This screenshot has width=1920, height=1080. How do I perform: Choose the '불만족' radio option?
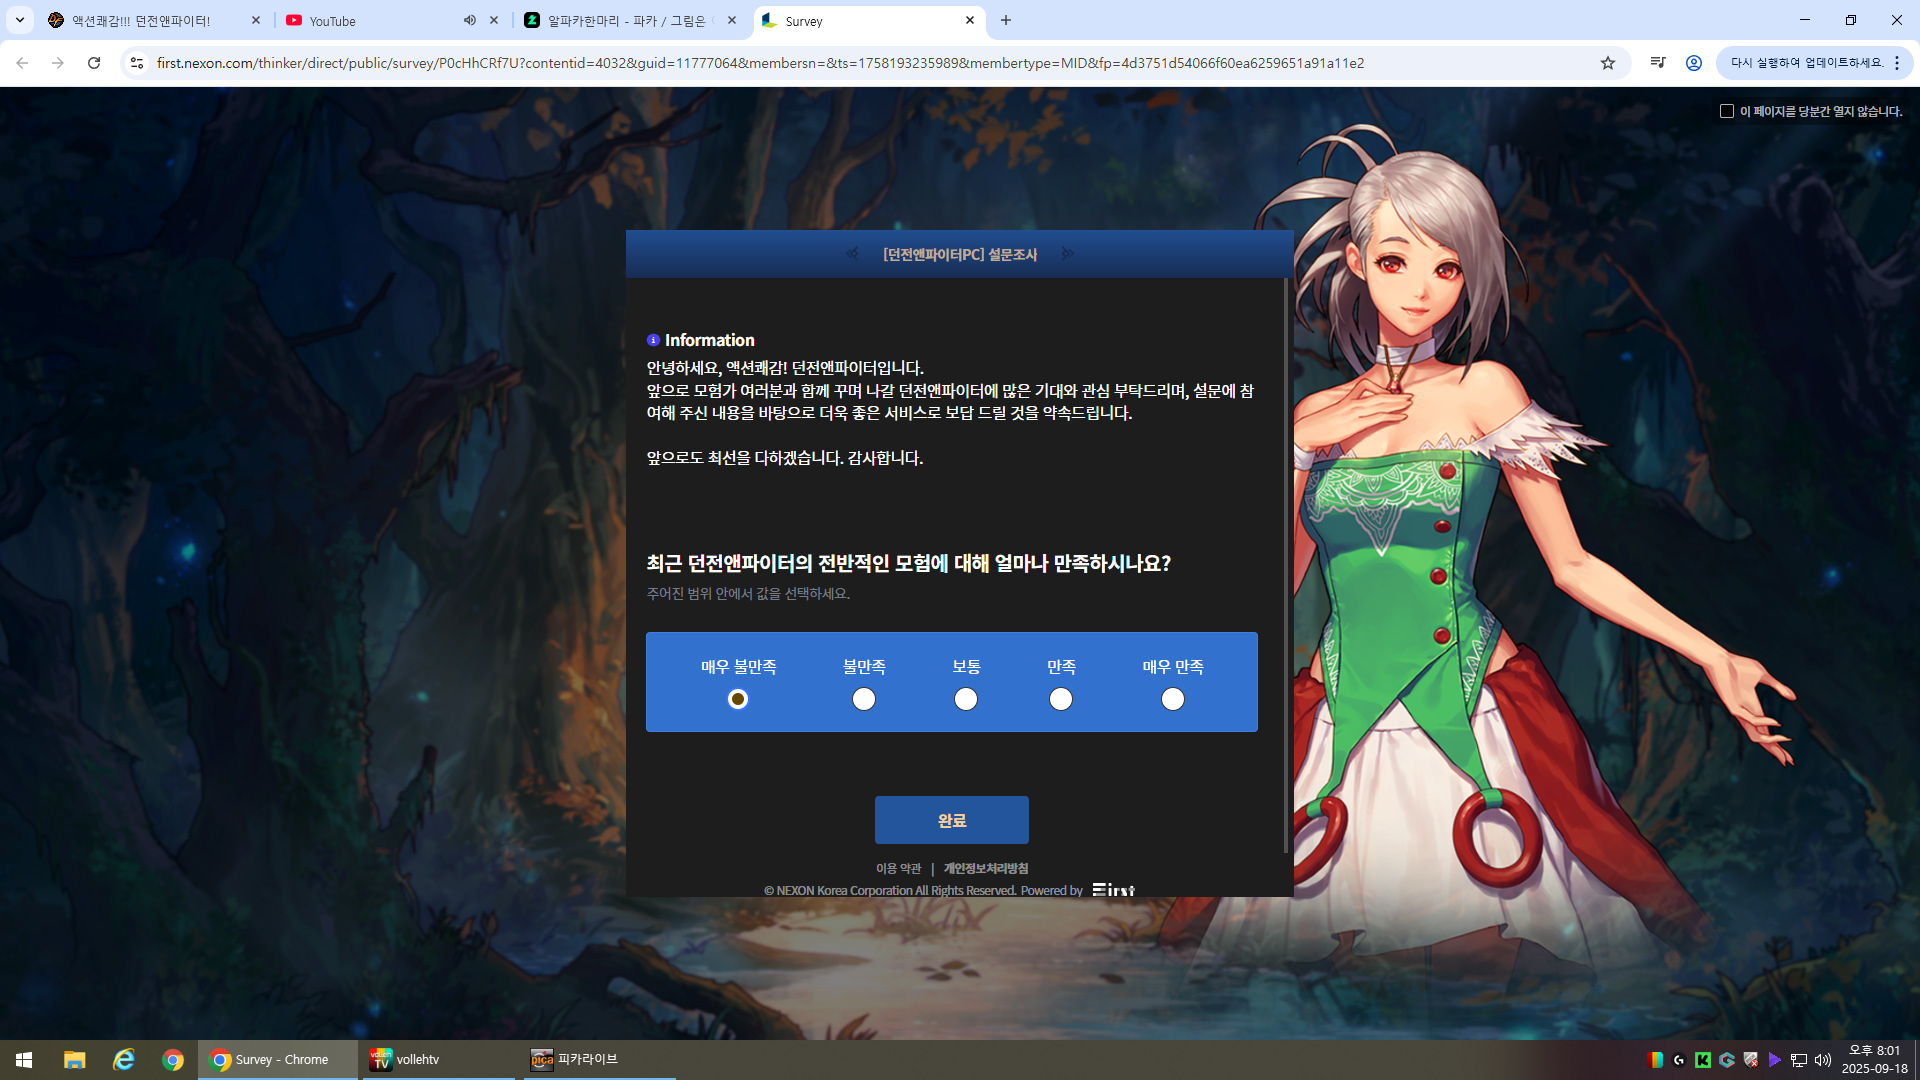coord(864,699)
